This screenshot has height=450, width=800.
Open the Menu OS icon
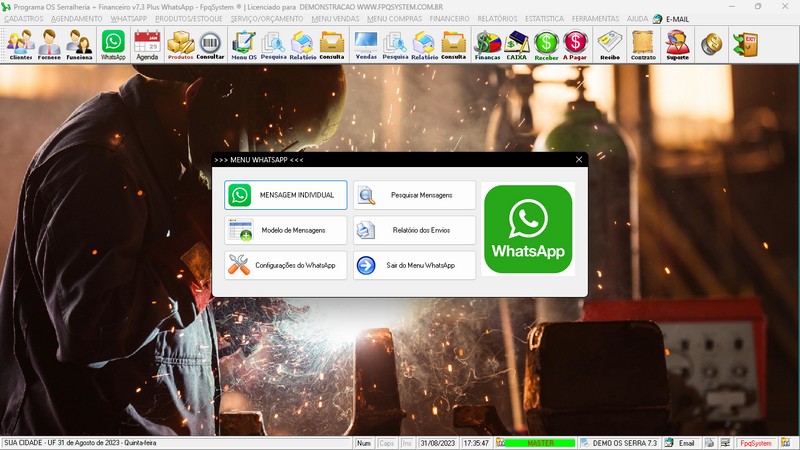[x=244, y=45]
